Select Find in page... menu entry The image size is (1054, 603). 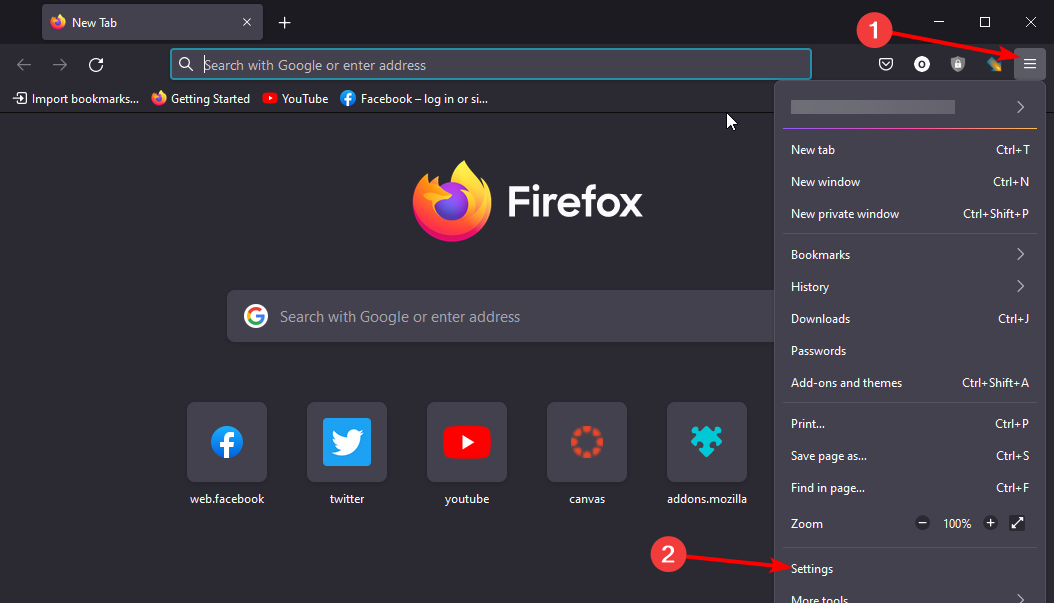point(909,488)
